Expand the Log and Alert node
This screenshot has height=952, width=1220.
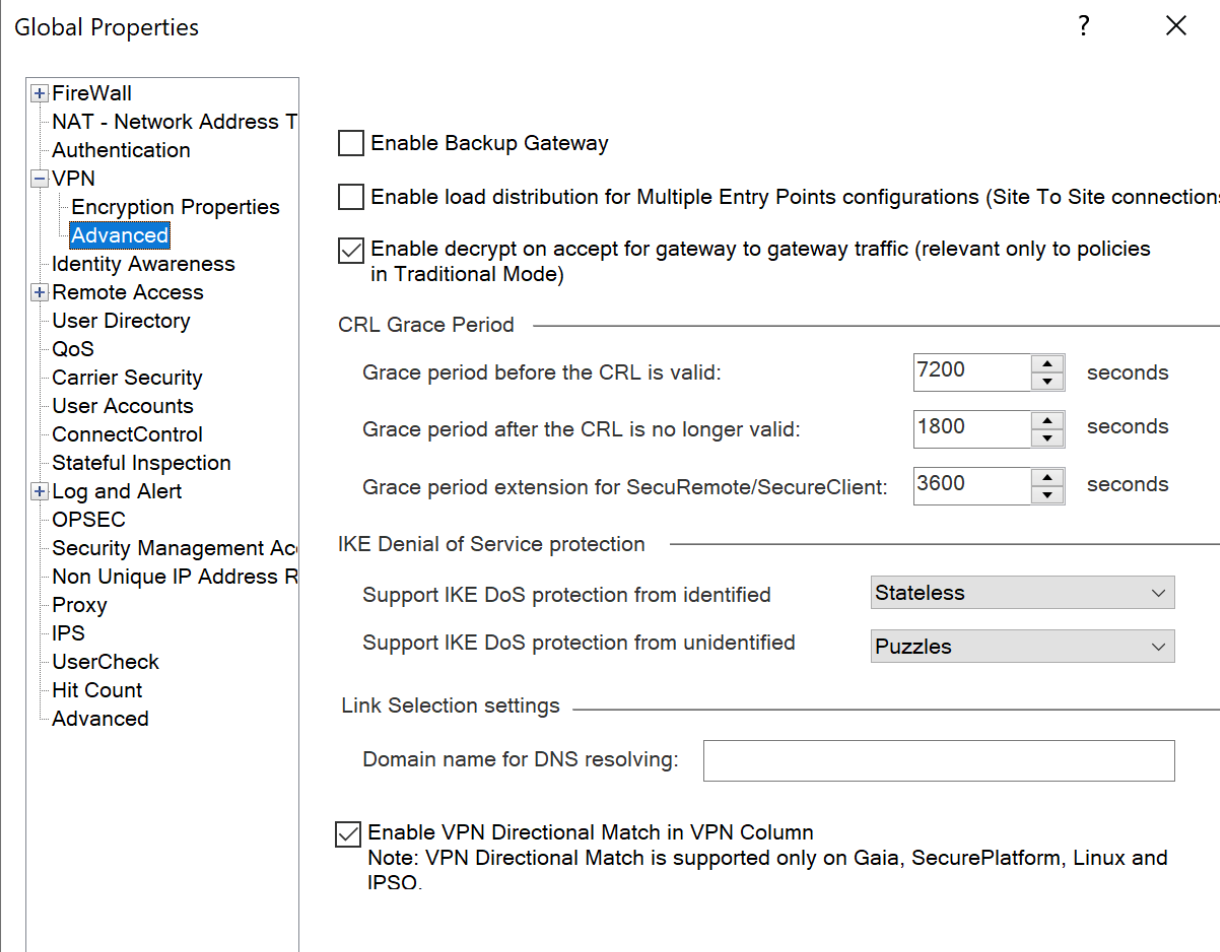[x=39, y=492]
